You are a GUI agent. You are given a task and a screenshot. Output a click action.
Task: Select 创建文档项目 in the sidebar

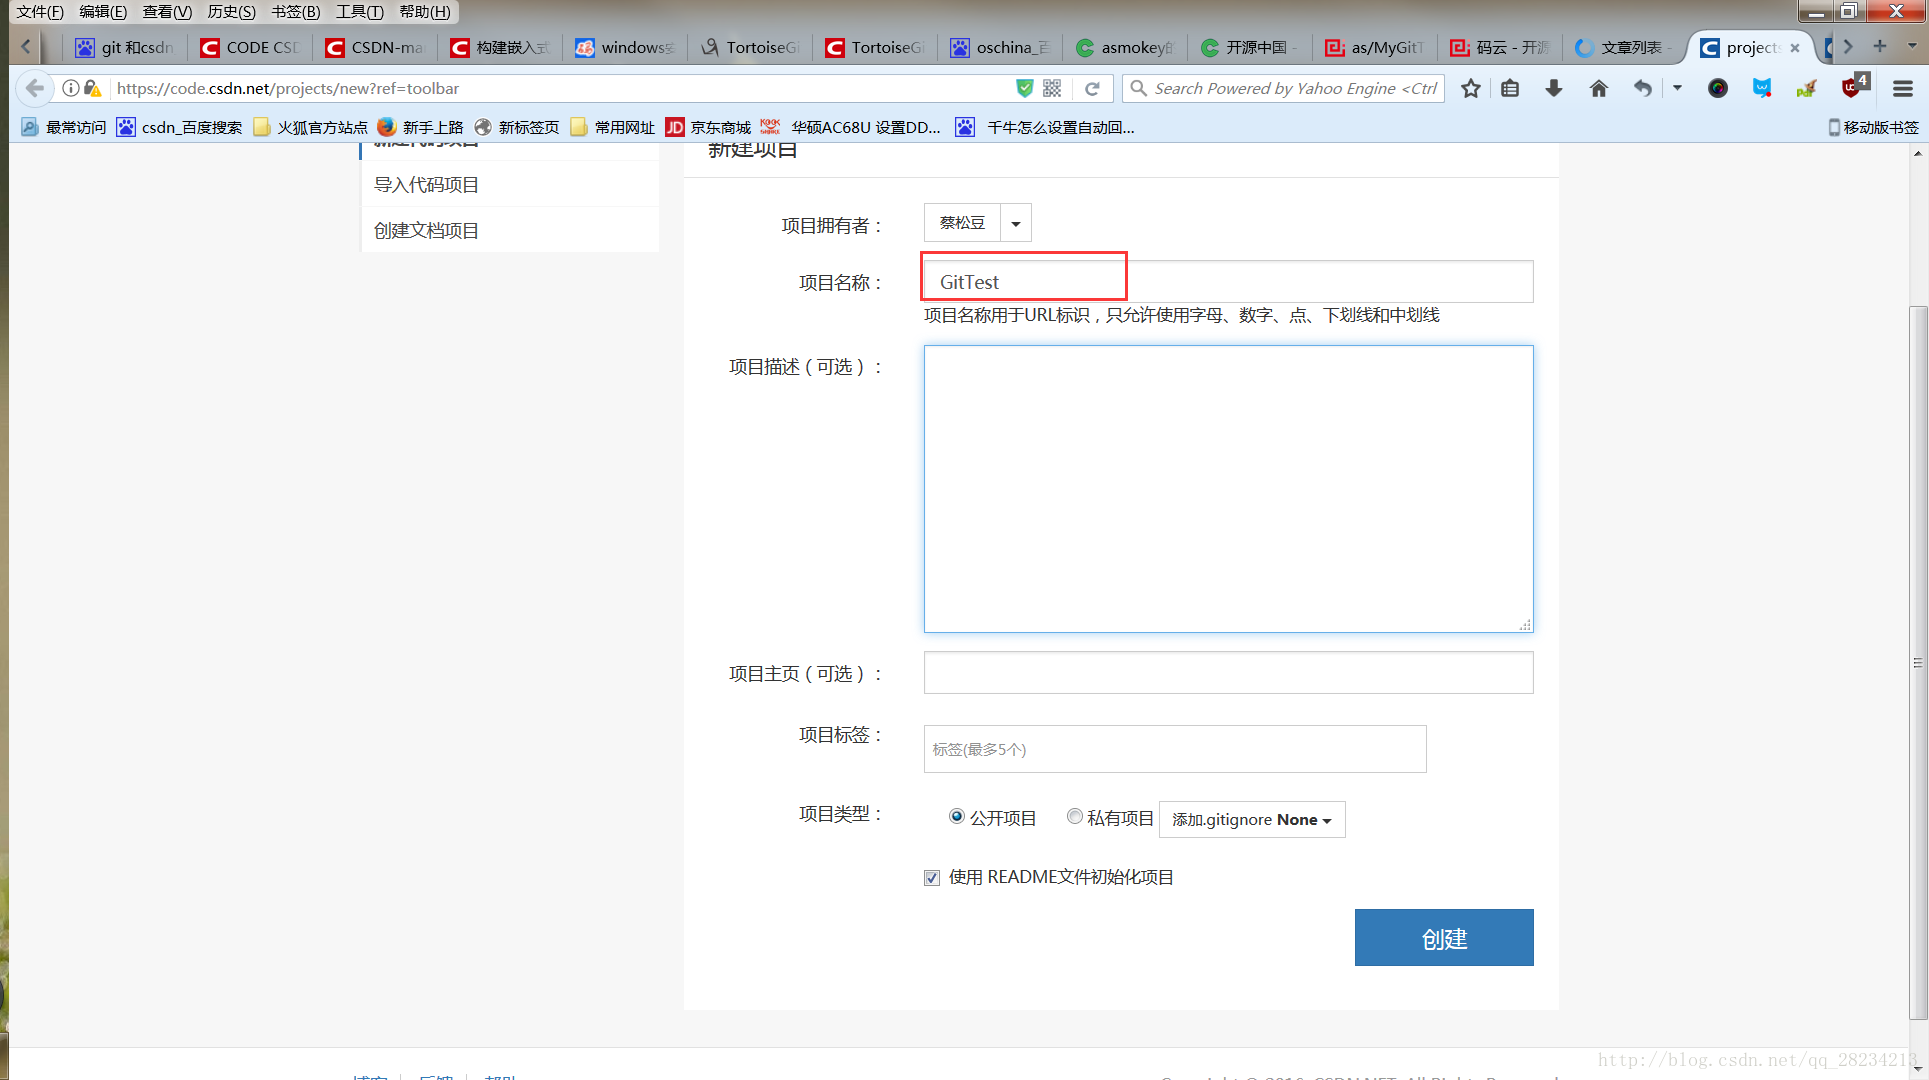coord(510,231)
